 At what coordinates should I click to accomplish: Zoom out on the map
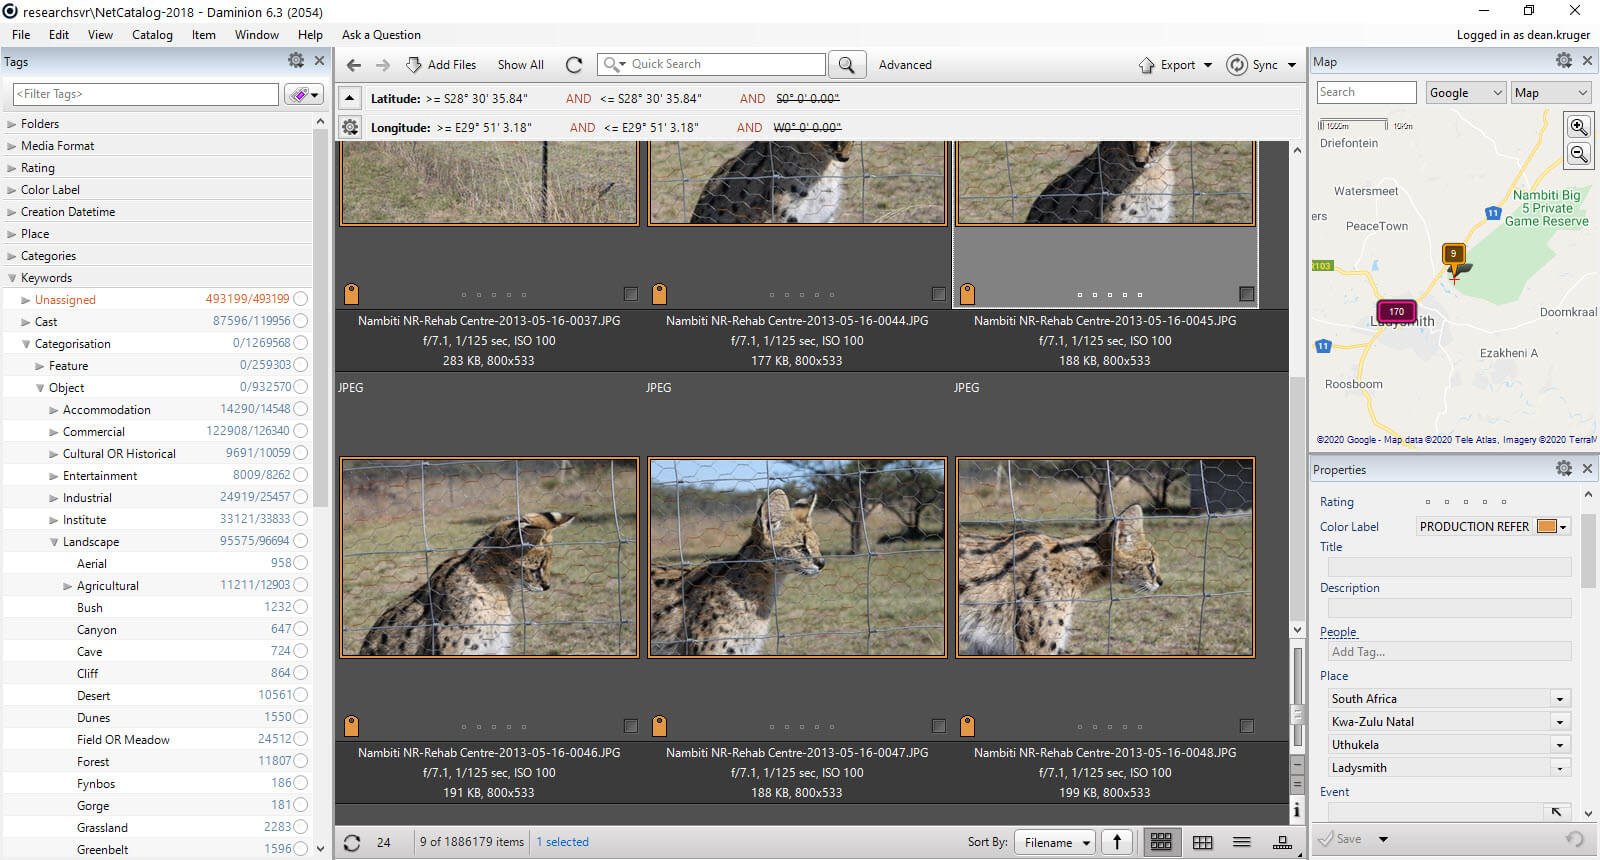pos(1578,154)
